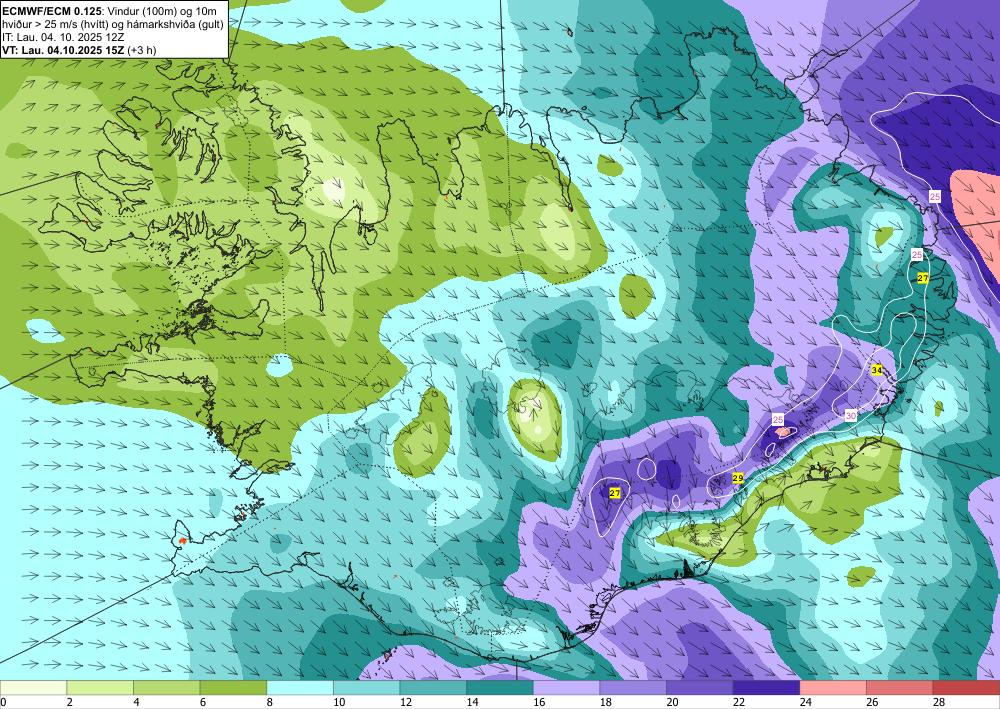
Task: Click the legend scale value 28
Action: pyautogui.click(x=939, y=702)
